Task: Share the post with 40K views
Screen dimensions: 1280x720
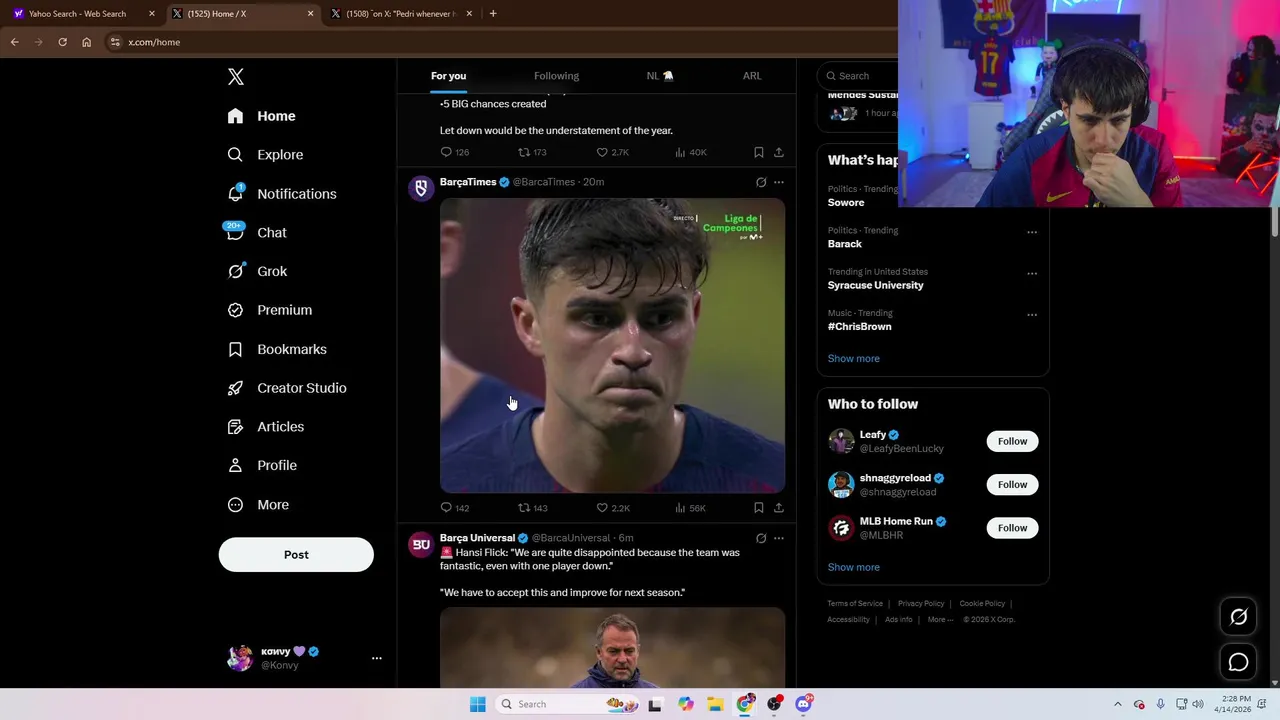Action: pos(779,152)
